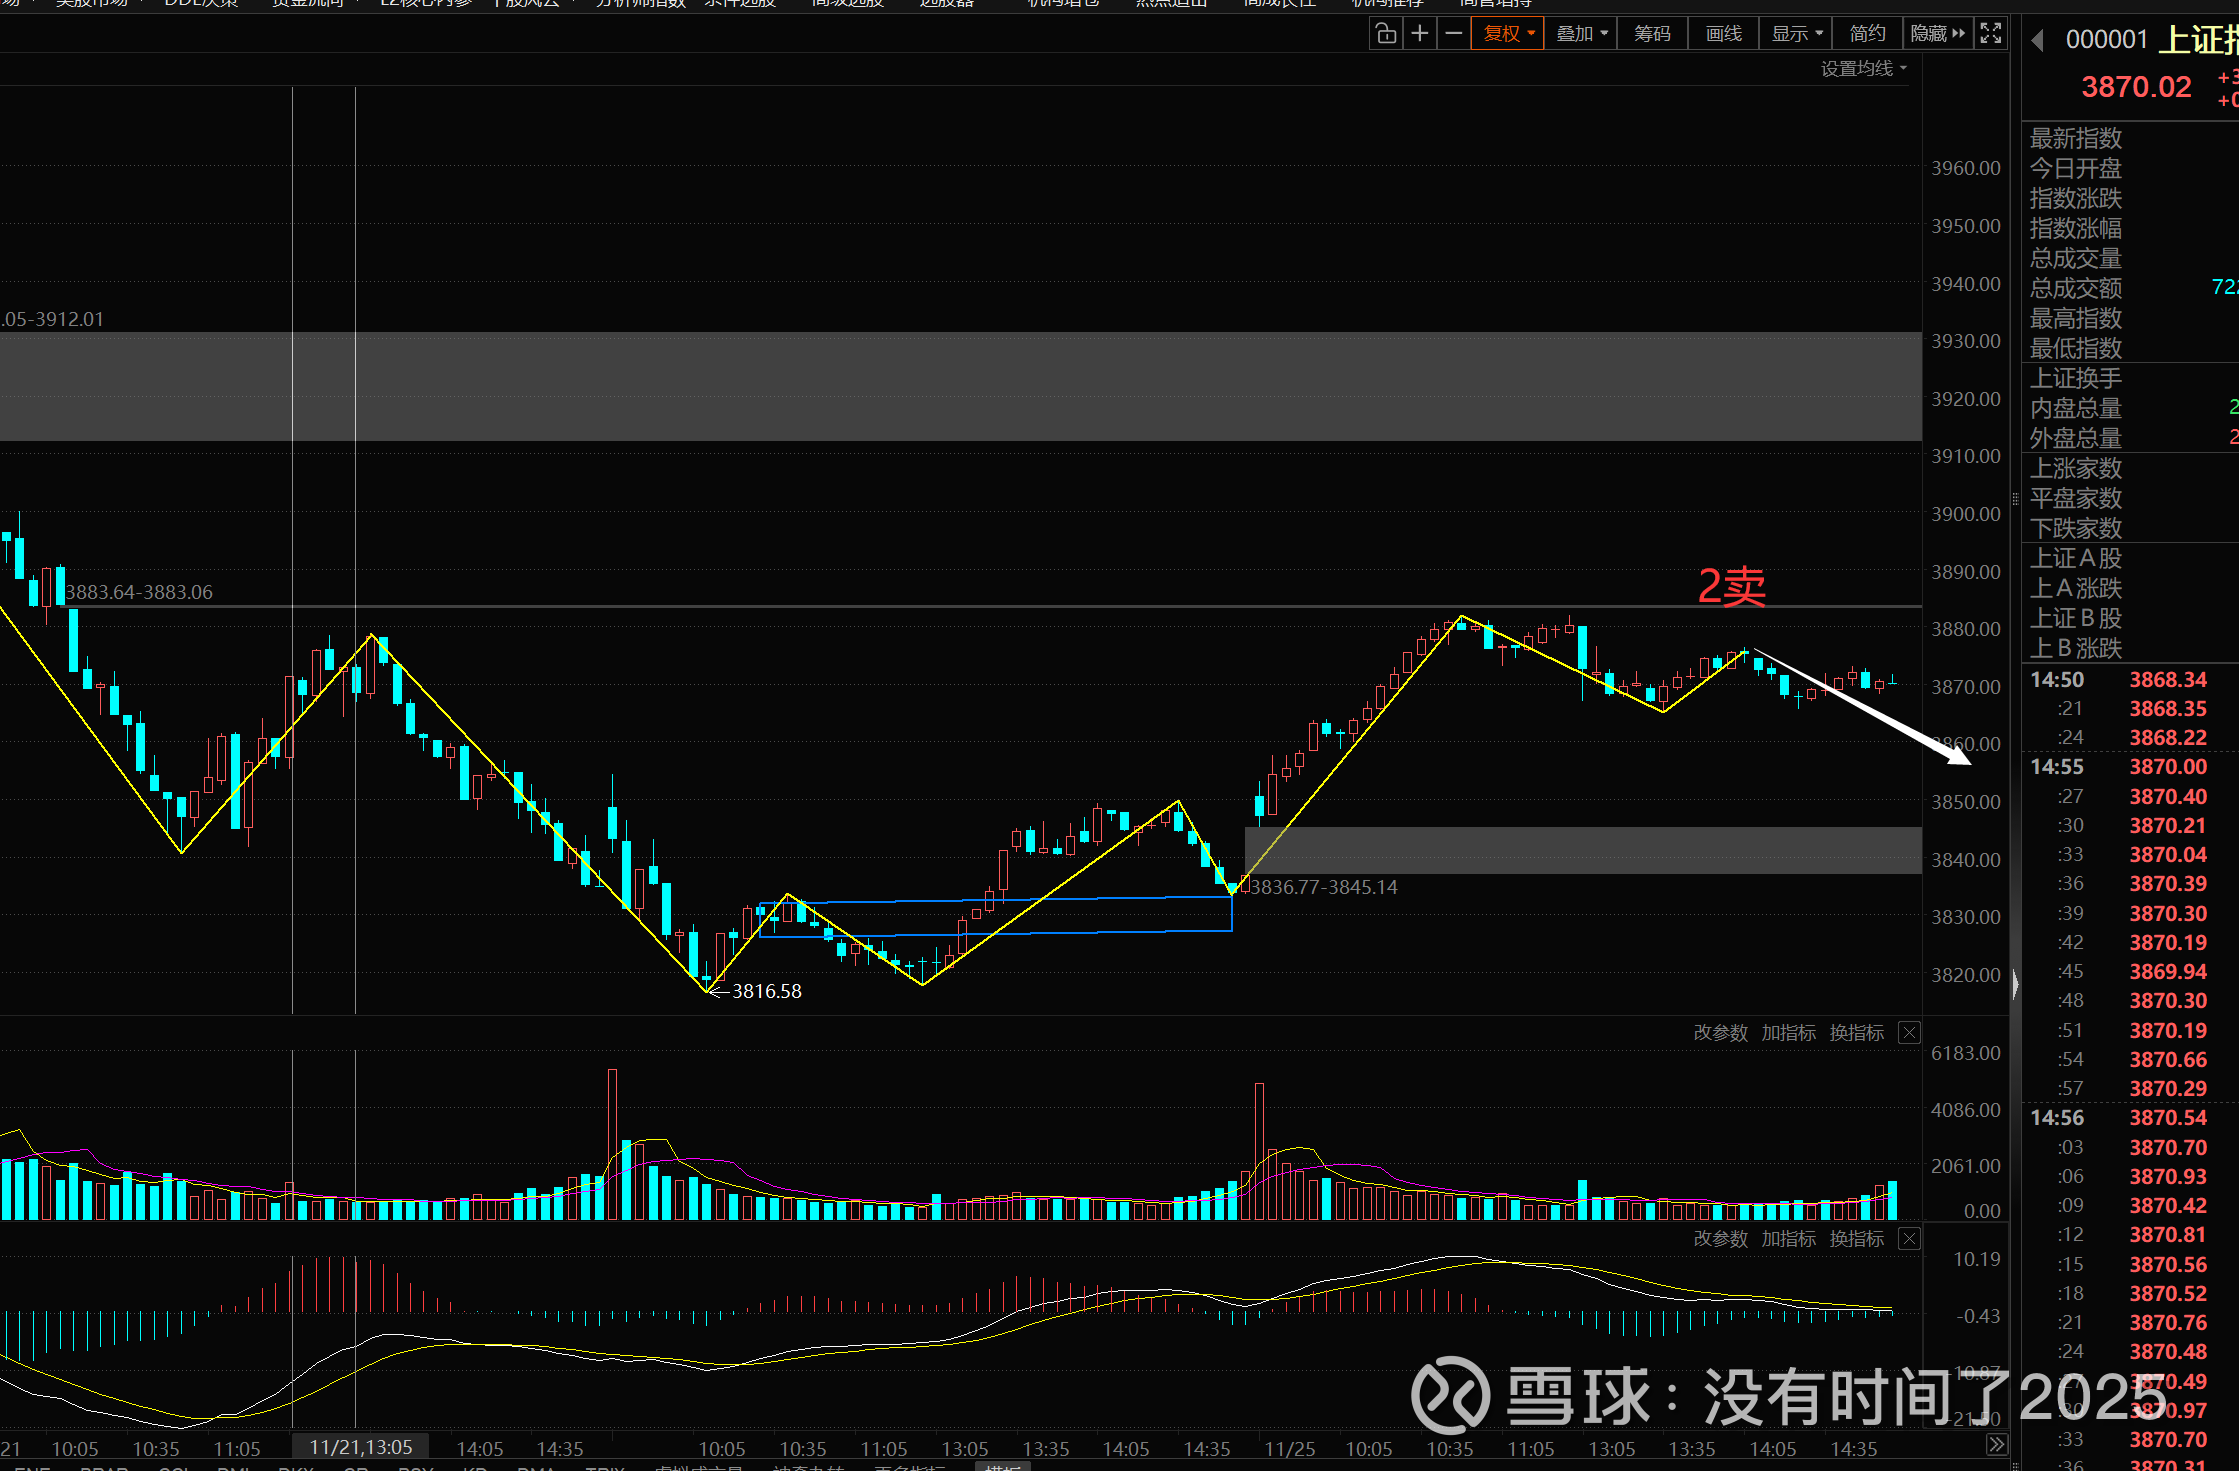This screenshot has height=1471, width=2239.
Task: Click the unlock padlock icon in chart toolbar
Action: coord(1386,34)
